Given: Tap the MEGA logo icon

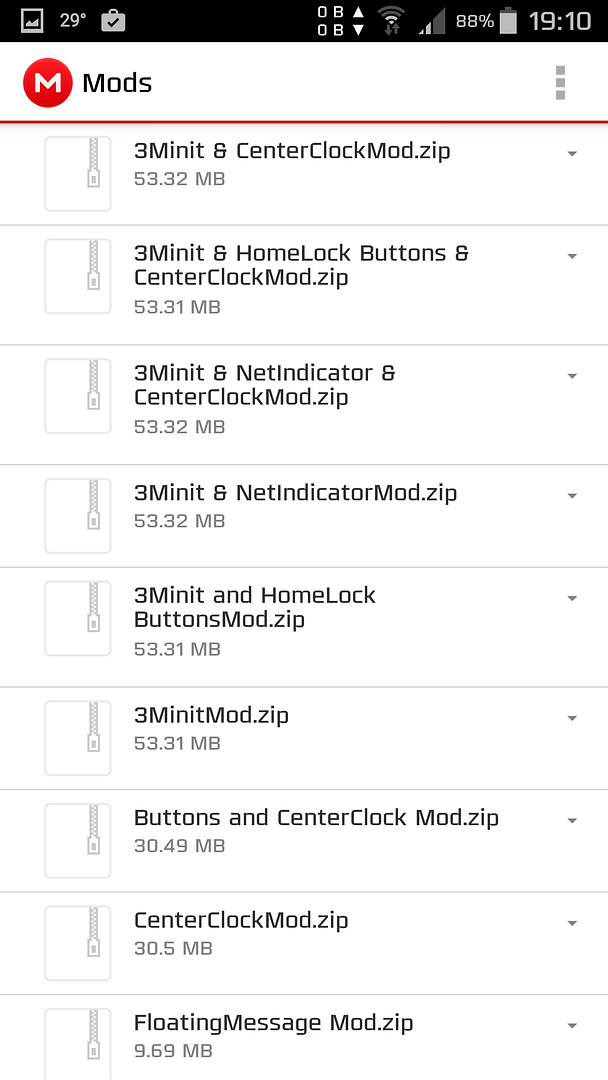Looking at the screenshot, I should (x=47, y=82).
